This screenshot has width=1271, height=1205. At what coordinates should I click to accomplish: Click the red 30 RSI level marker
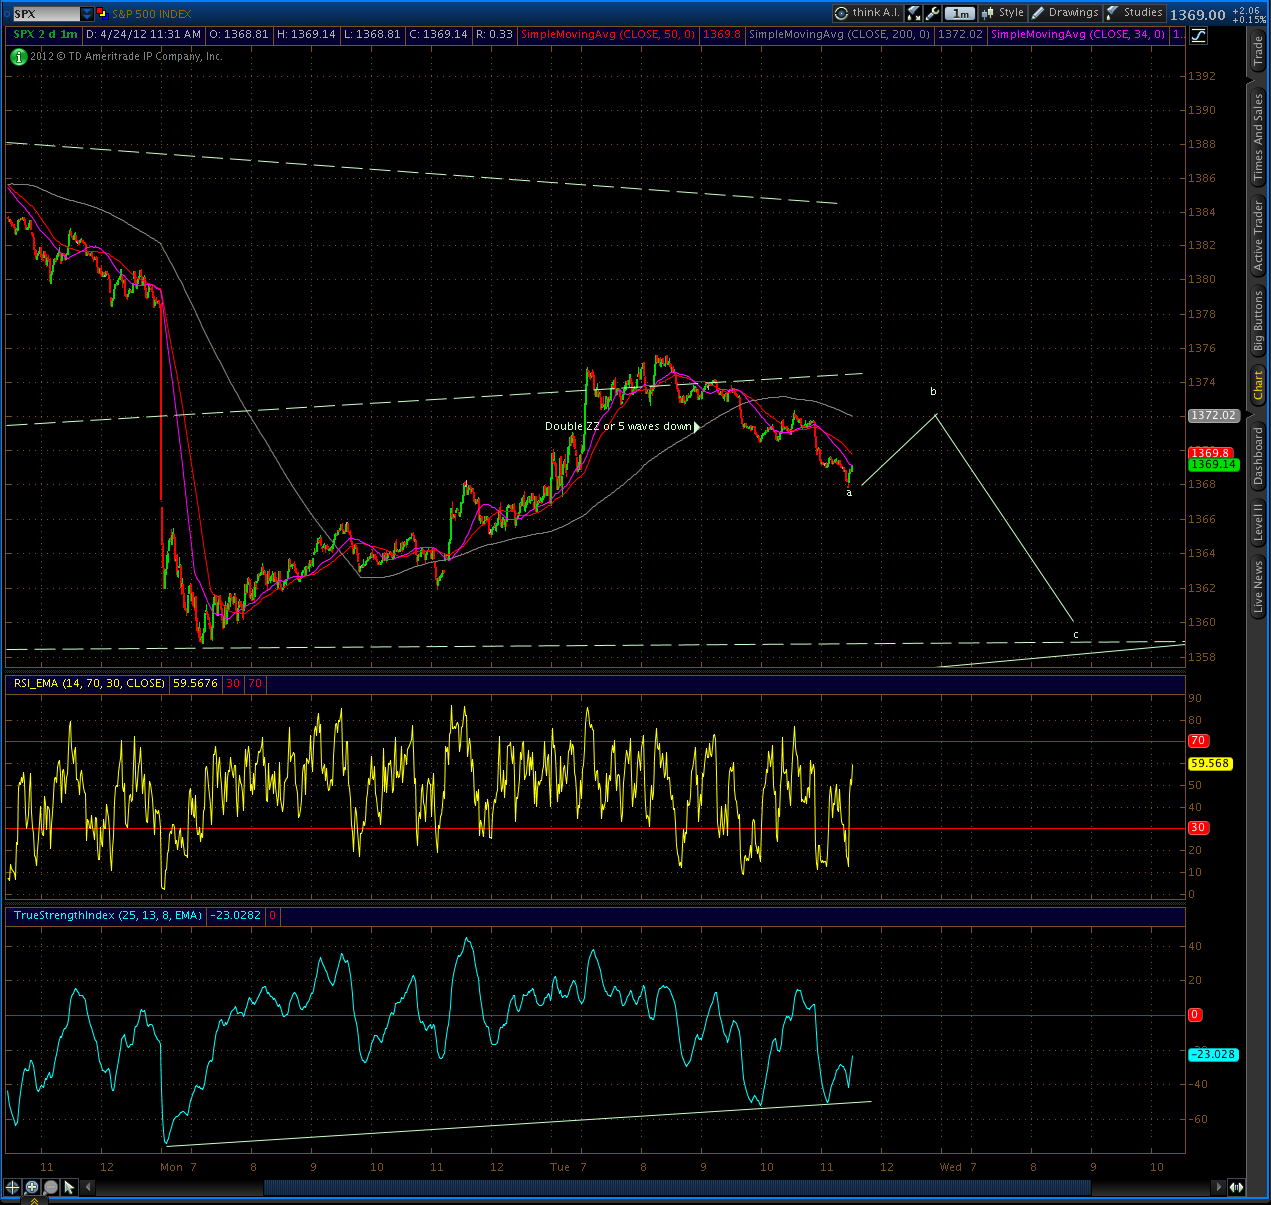tap(1198, 828)
